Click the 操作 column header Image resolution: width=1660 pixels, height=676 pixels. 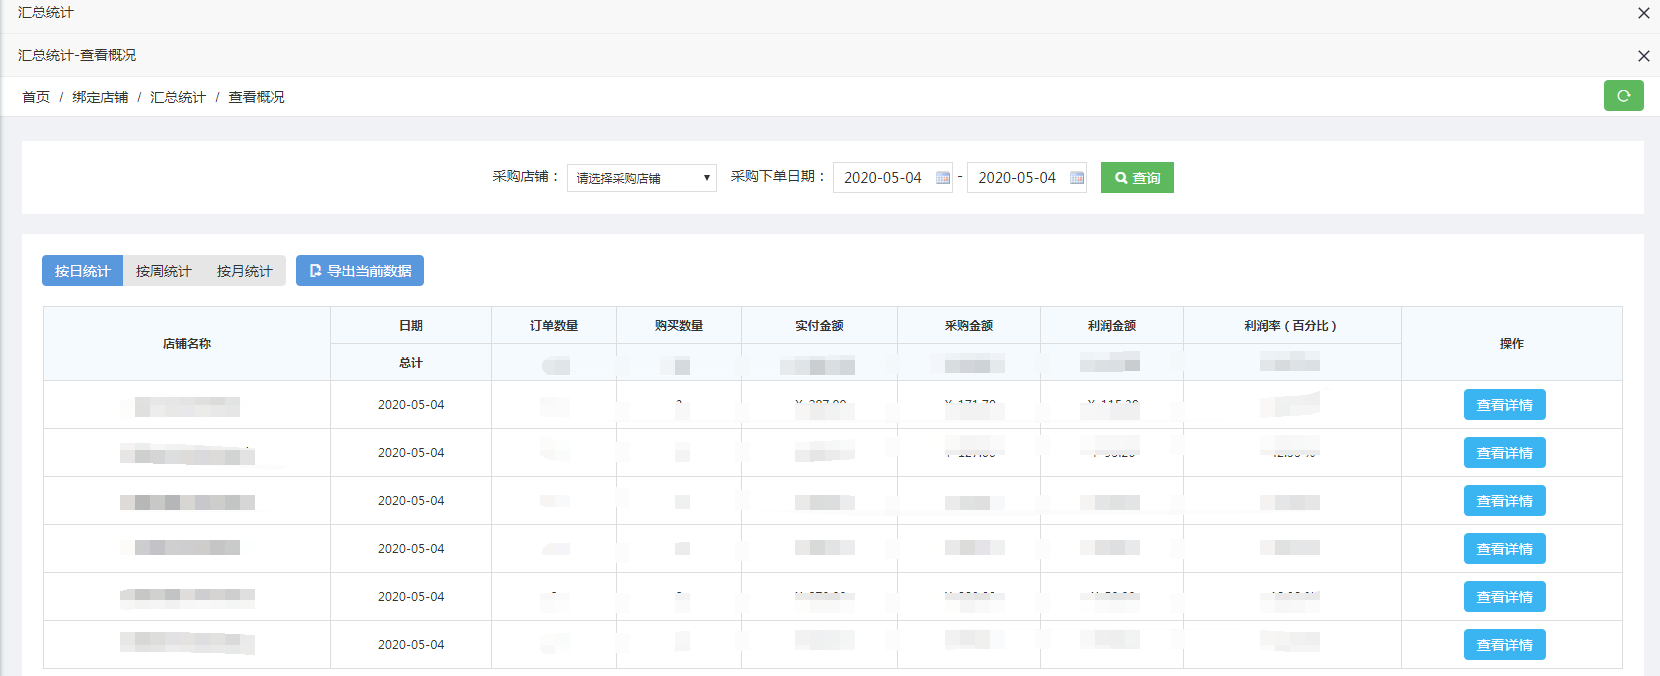(x=1512, y=344)
